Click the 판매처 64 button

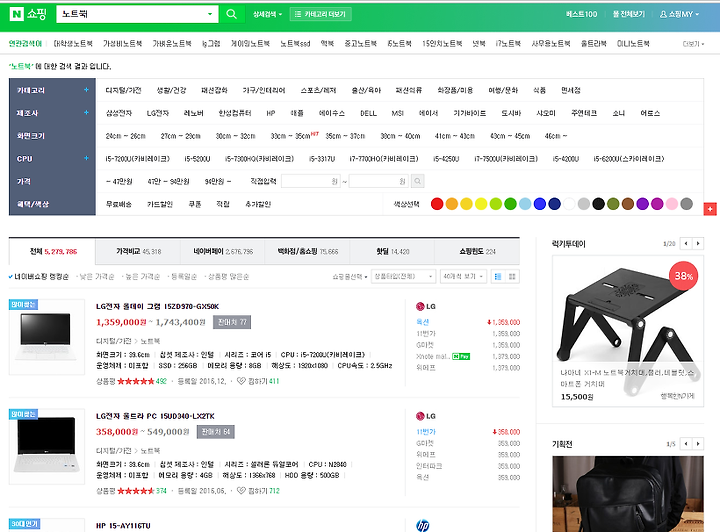click(216, 432)
